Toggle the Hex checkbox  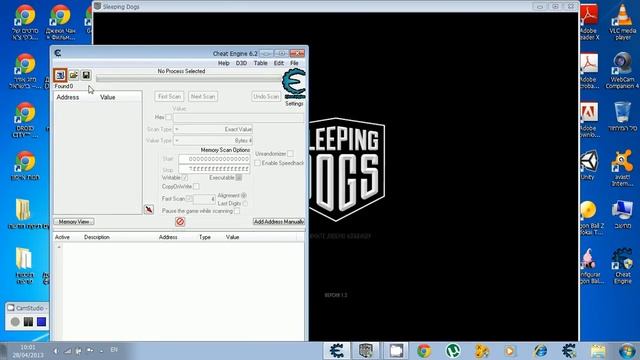168,117
